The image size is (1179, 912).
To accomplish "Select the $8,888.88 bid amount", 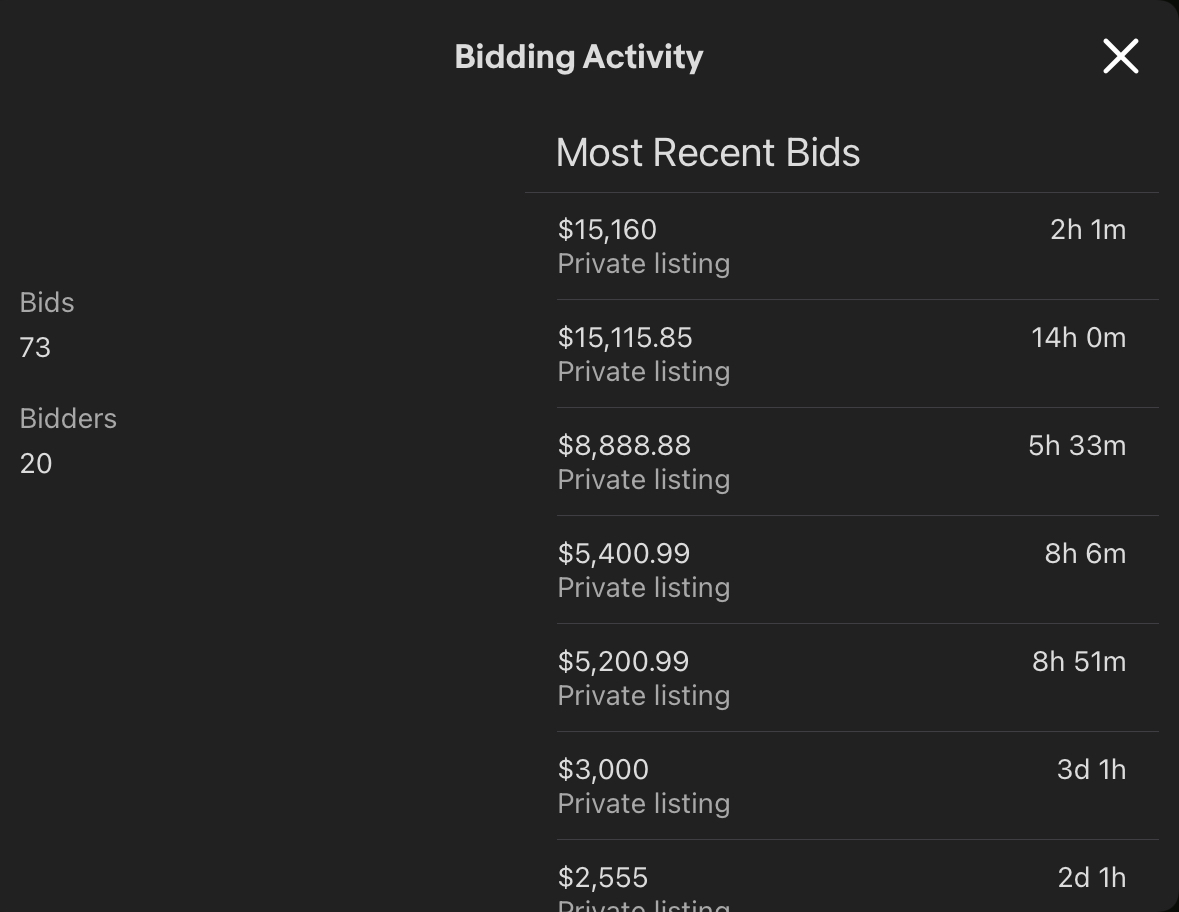I will (x=624, y=446).
